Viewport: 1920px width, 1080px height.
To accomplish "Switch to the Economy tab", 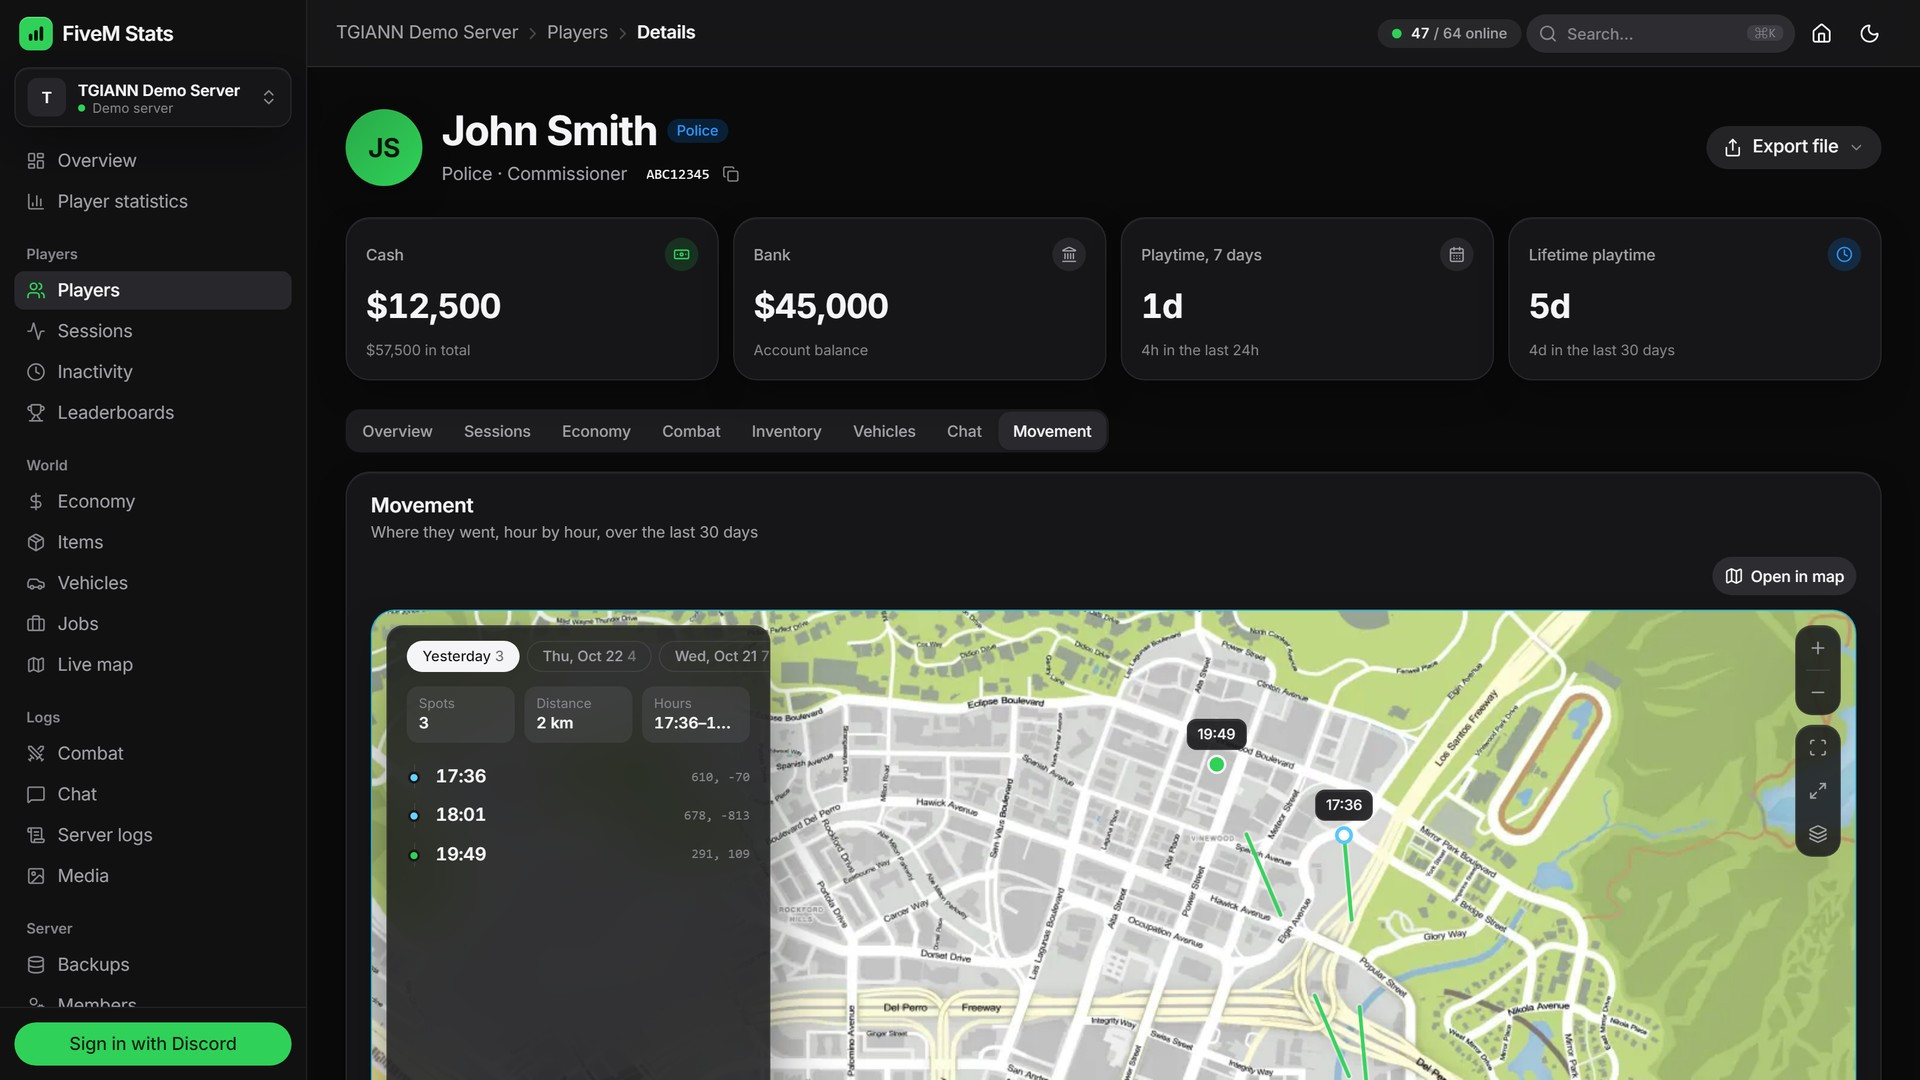I will [x=596, y=431].
